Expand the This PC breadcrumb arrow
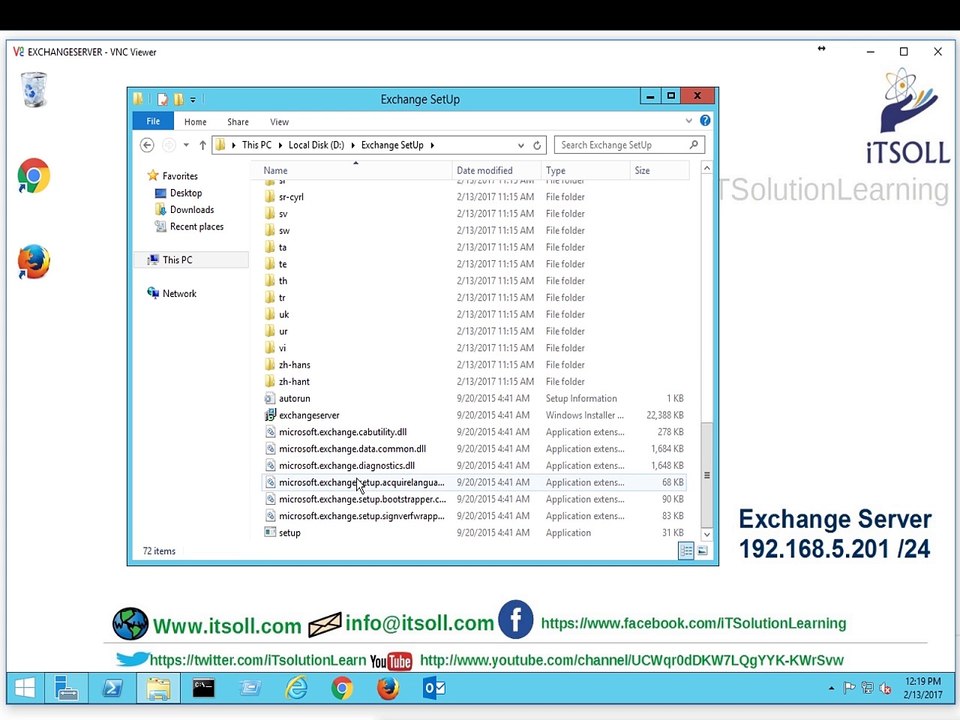This screenshot has height=720, width=960. point(280,145)
